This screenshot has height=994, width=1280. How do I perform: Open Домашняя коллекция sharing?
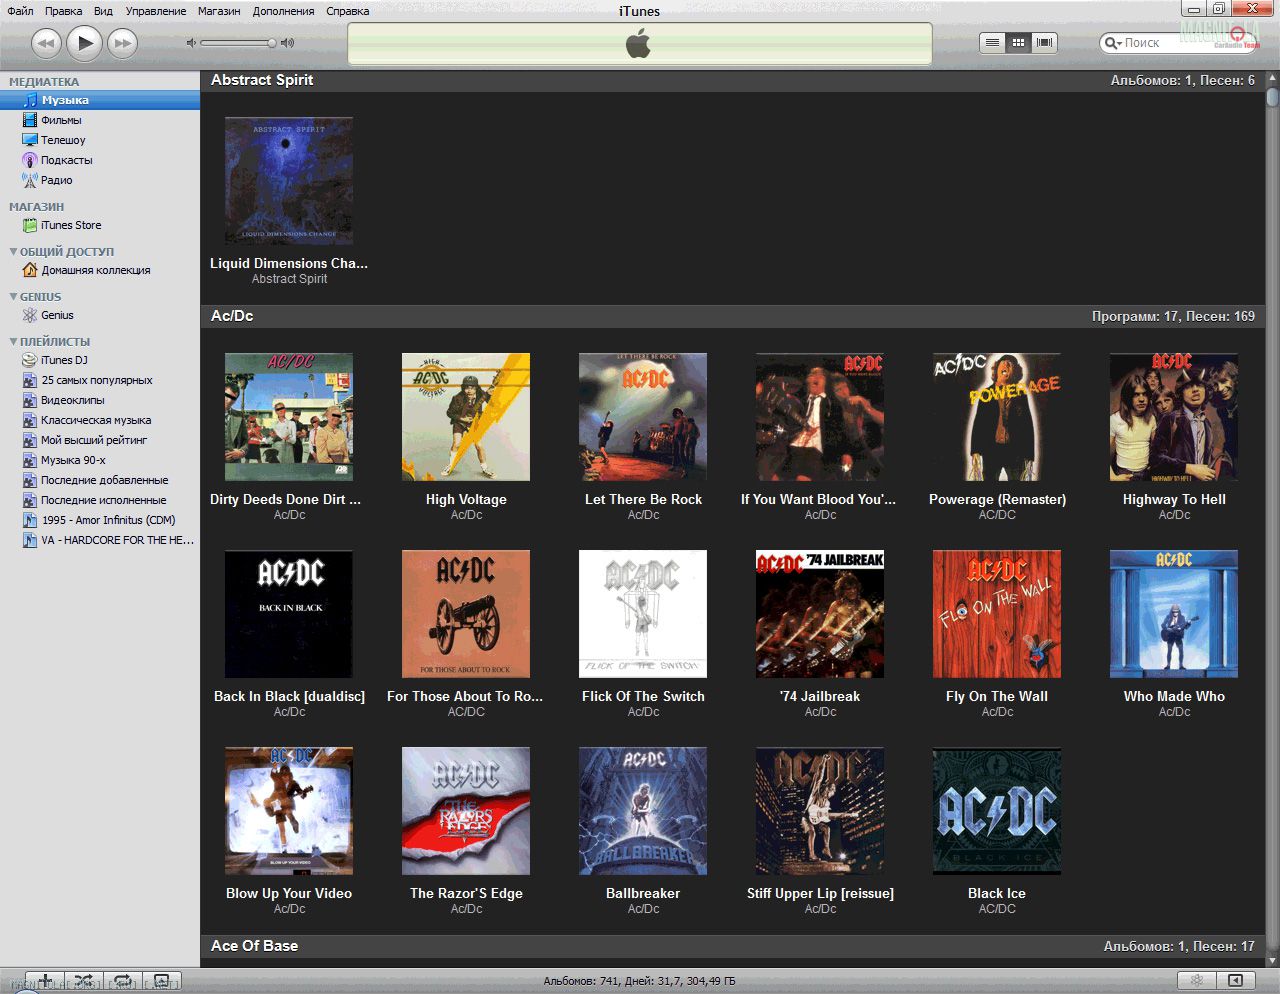(x=100, y=270)
